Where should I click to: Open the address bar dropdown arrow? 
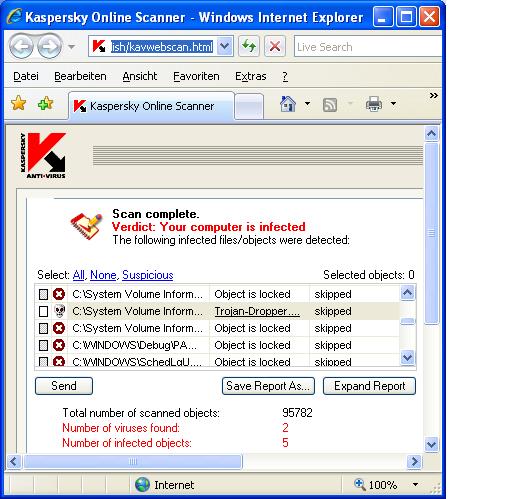pos(225,46)
